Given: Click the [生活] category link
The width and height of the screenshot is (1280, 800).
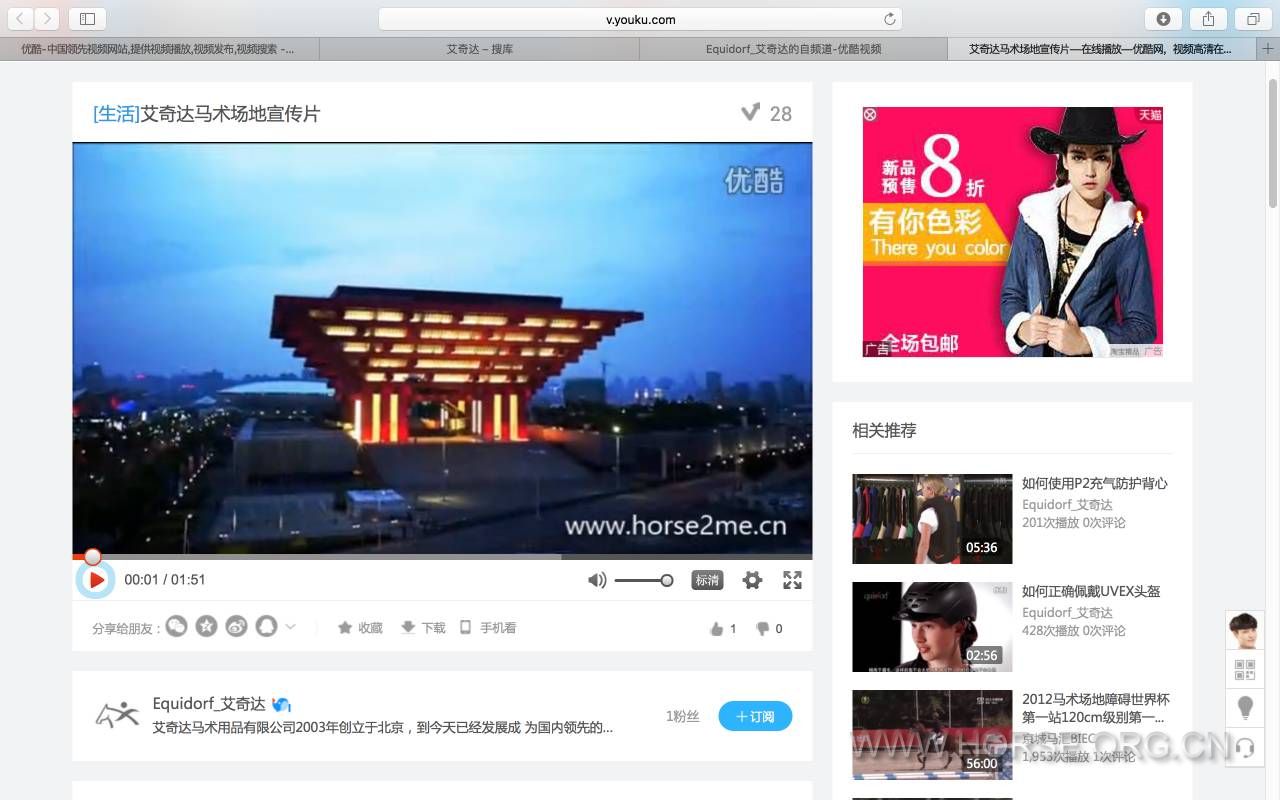Looking at the screenshot, I should coord(116,114).
